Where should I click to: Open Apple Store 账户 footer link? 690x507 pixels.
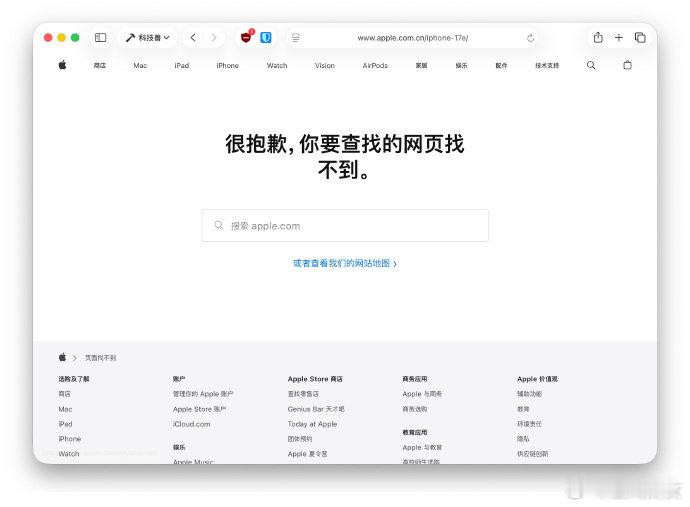(x=199, y=409)
